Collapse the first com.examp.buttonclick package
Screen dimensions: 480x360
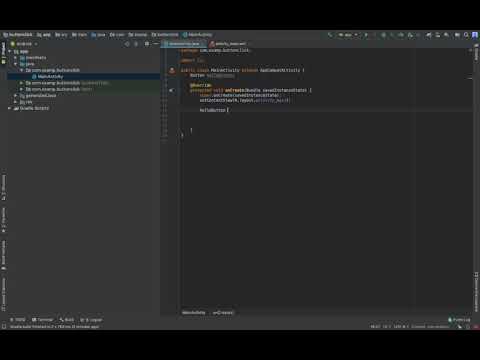(22, 70)
